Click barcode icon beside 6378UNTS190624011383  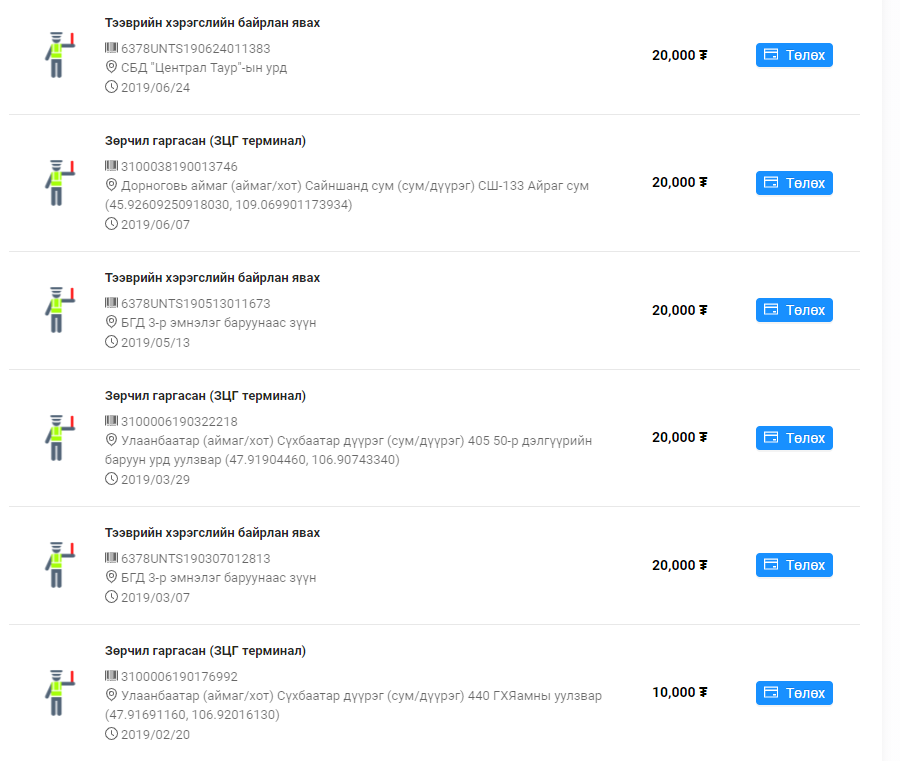click(111, 48)
